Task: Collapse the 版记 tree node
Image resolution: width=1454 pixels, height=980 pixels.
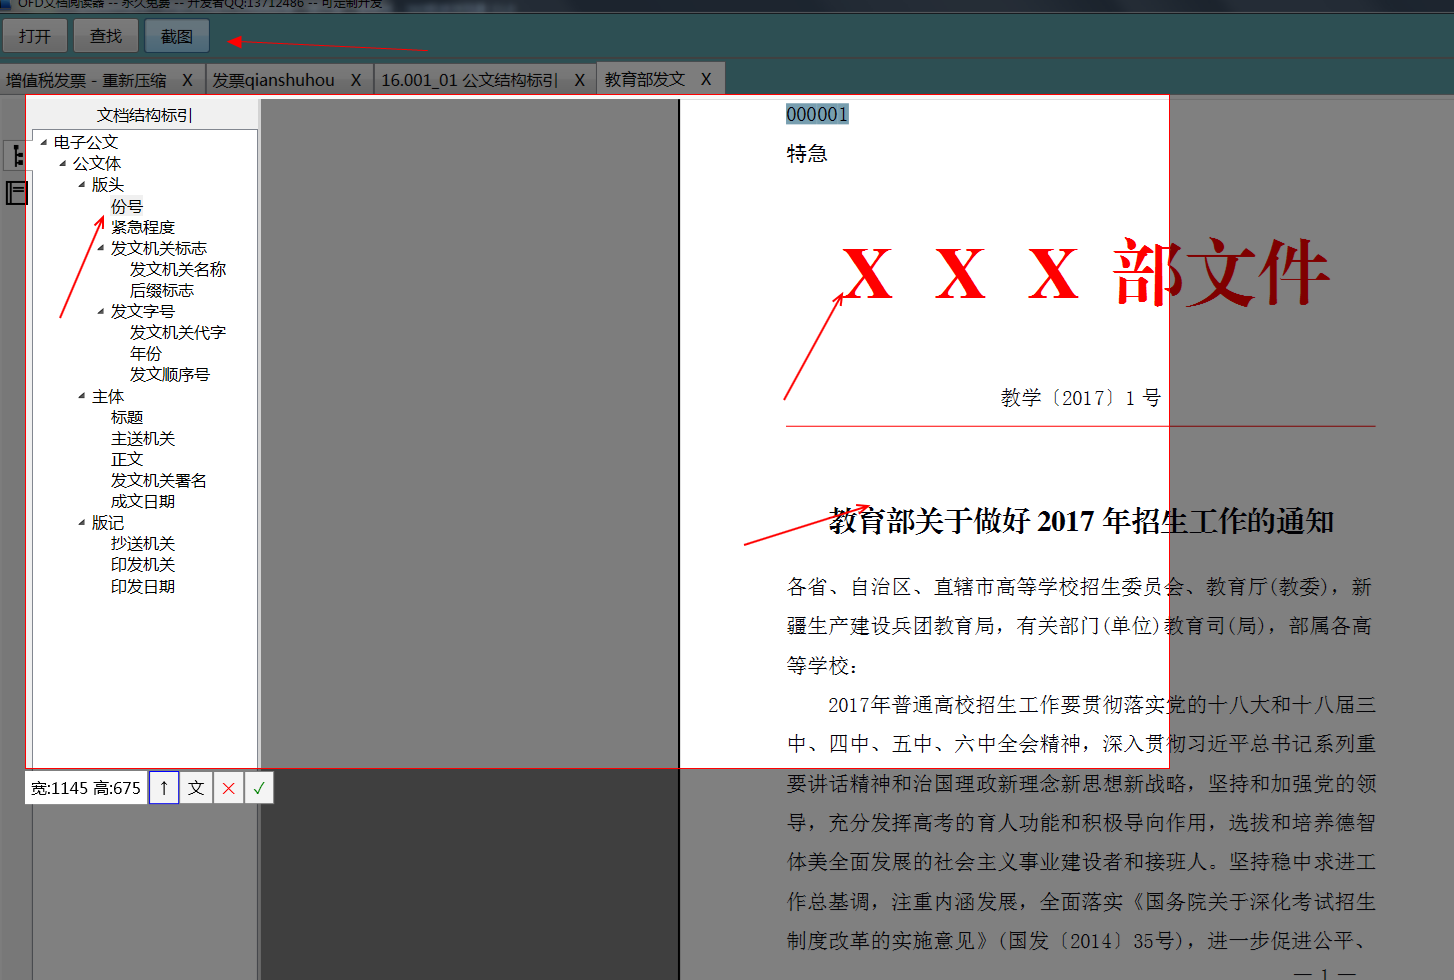Action: coord(82,523)
